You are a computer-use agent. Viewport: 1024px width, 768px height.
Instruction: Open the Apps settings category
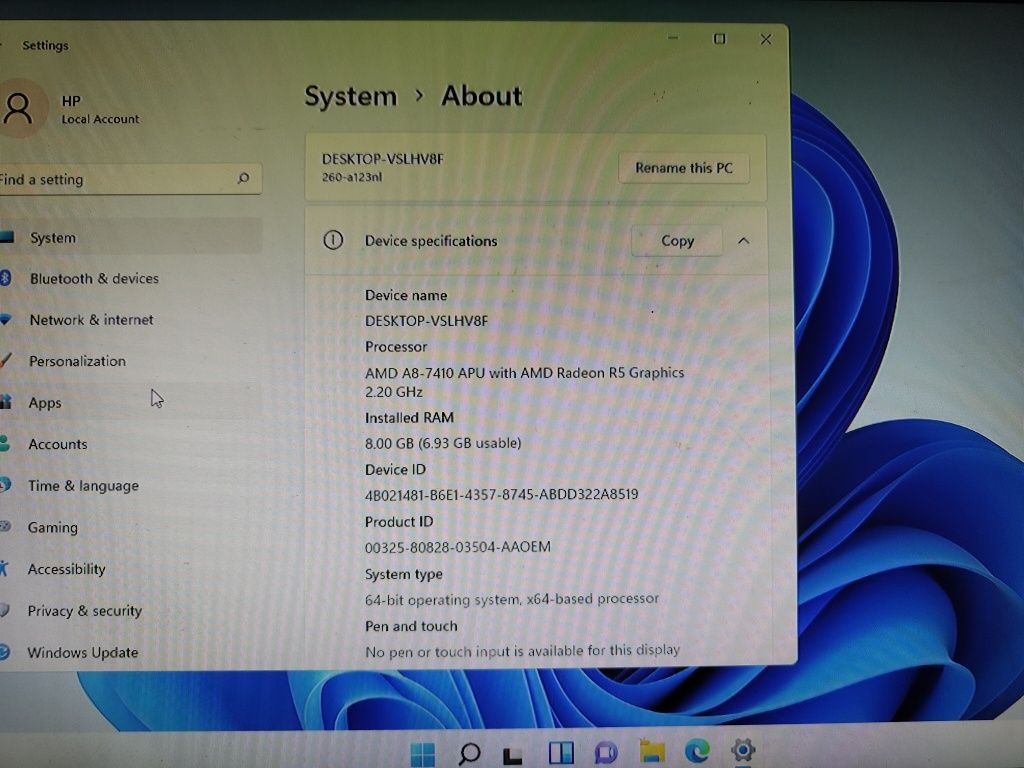tap(130, 402)
